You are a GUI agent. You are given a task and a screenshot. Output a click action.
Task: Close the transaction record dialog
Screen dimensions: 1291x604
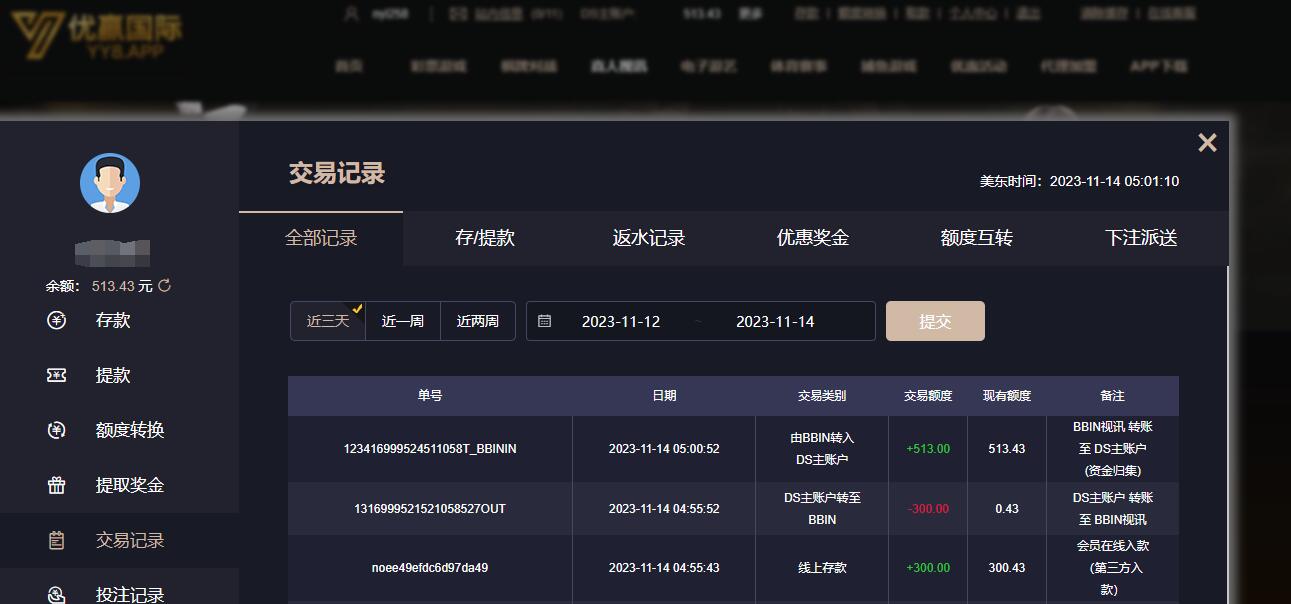[1207, 143]
